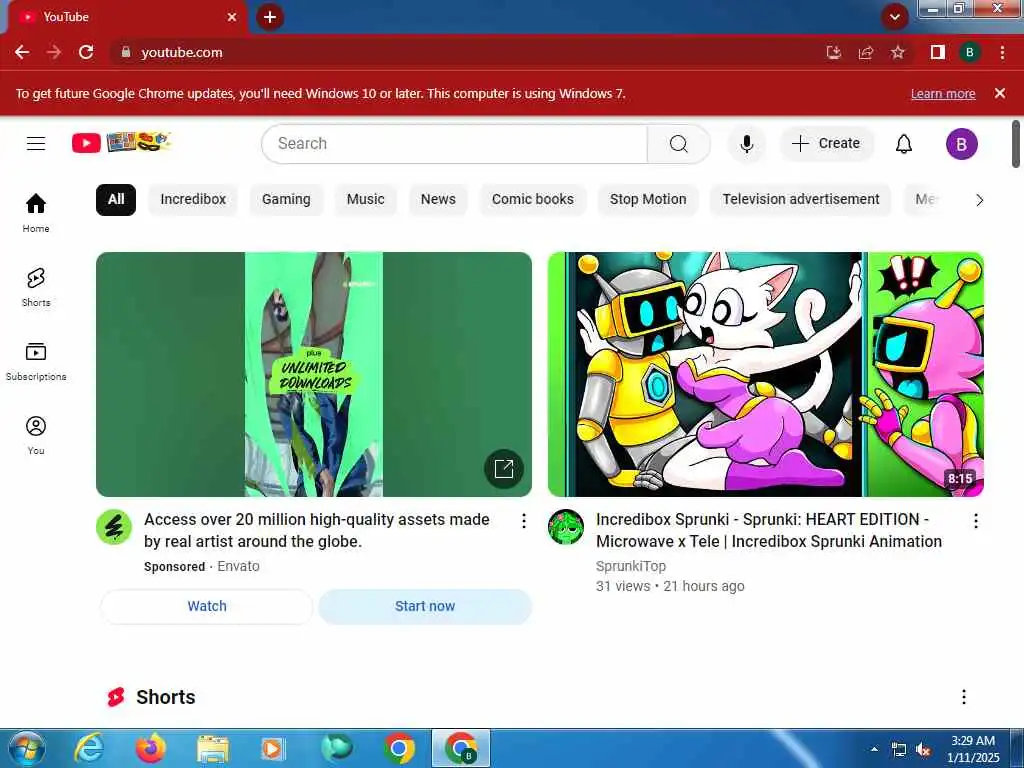Go to Home in sidebar

pyautogui.click(x=36, y=213)
